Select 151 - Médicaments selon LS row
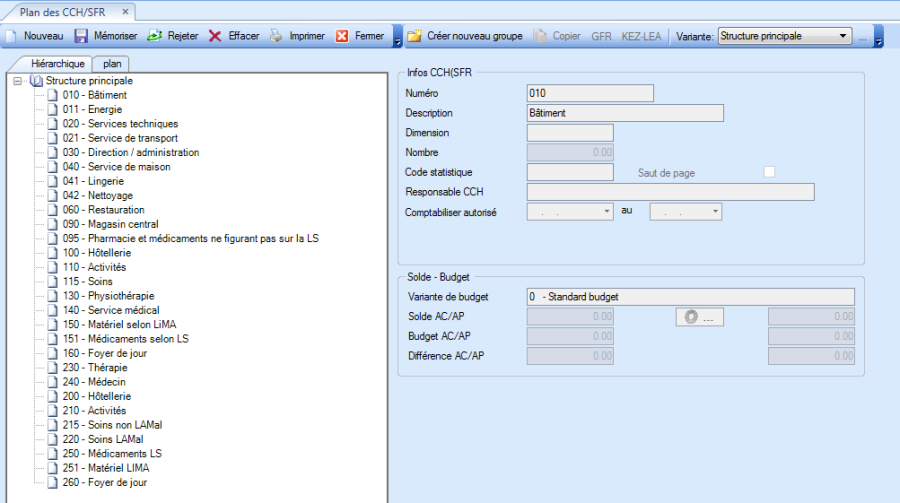Viewport: 900px width, 503px height. point(126,339)
